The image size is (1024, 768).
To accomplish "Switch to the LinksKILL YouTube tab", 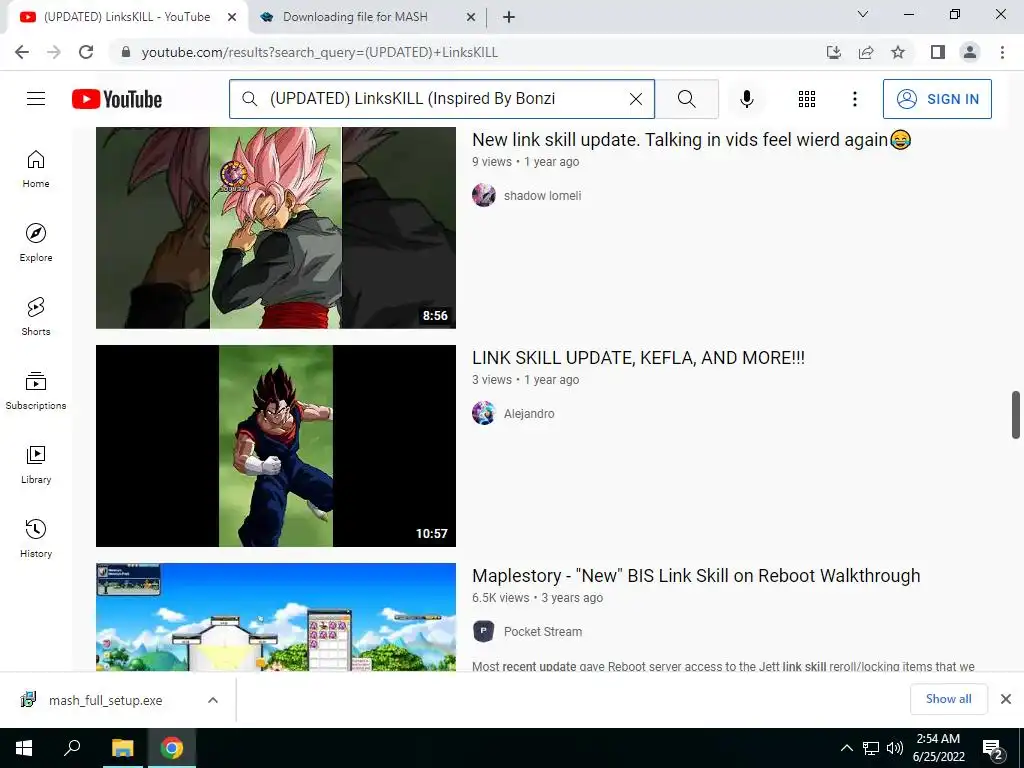I will [127, 17].
